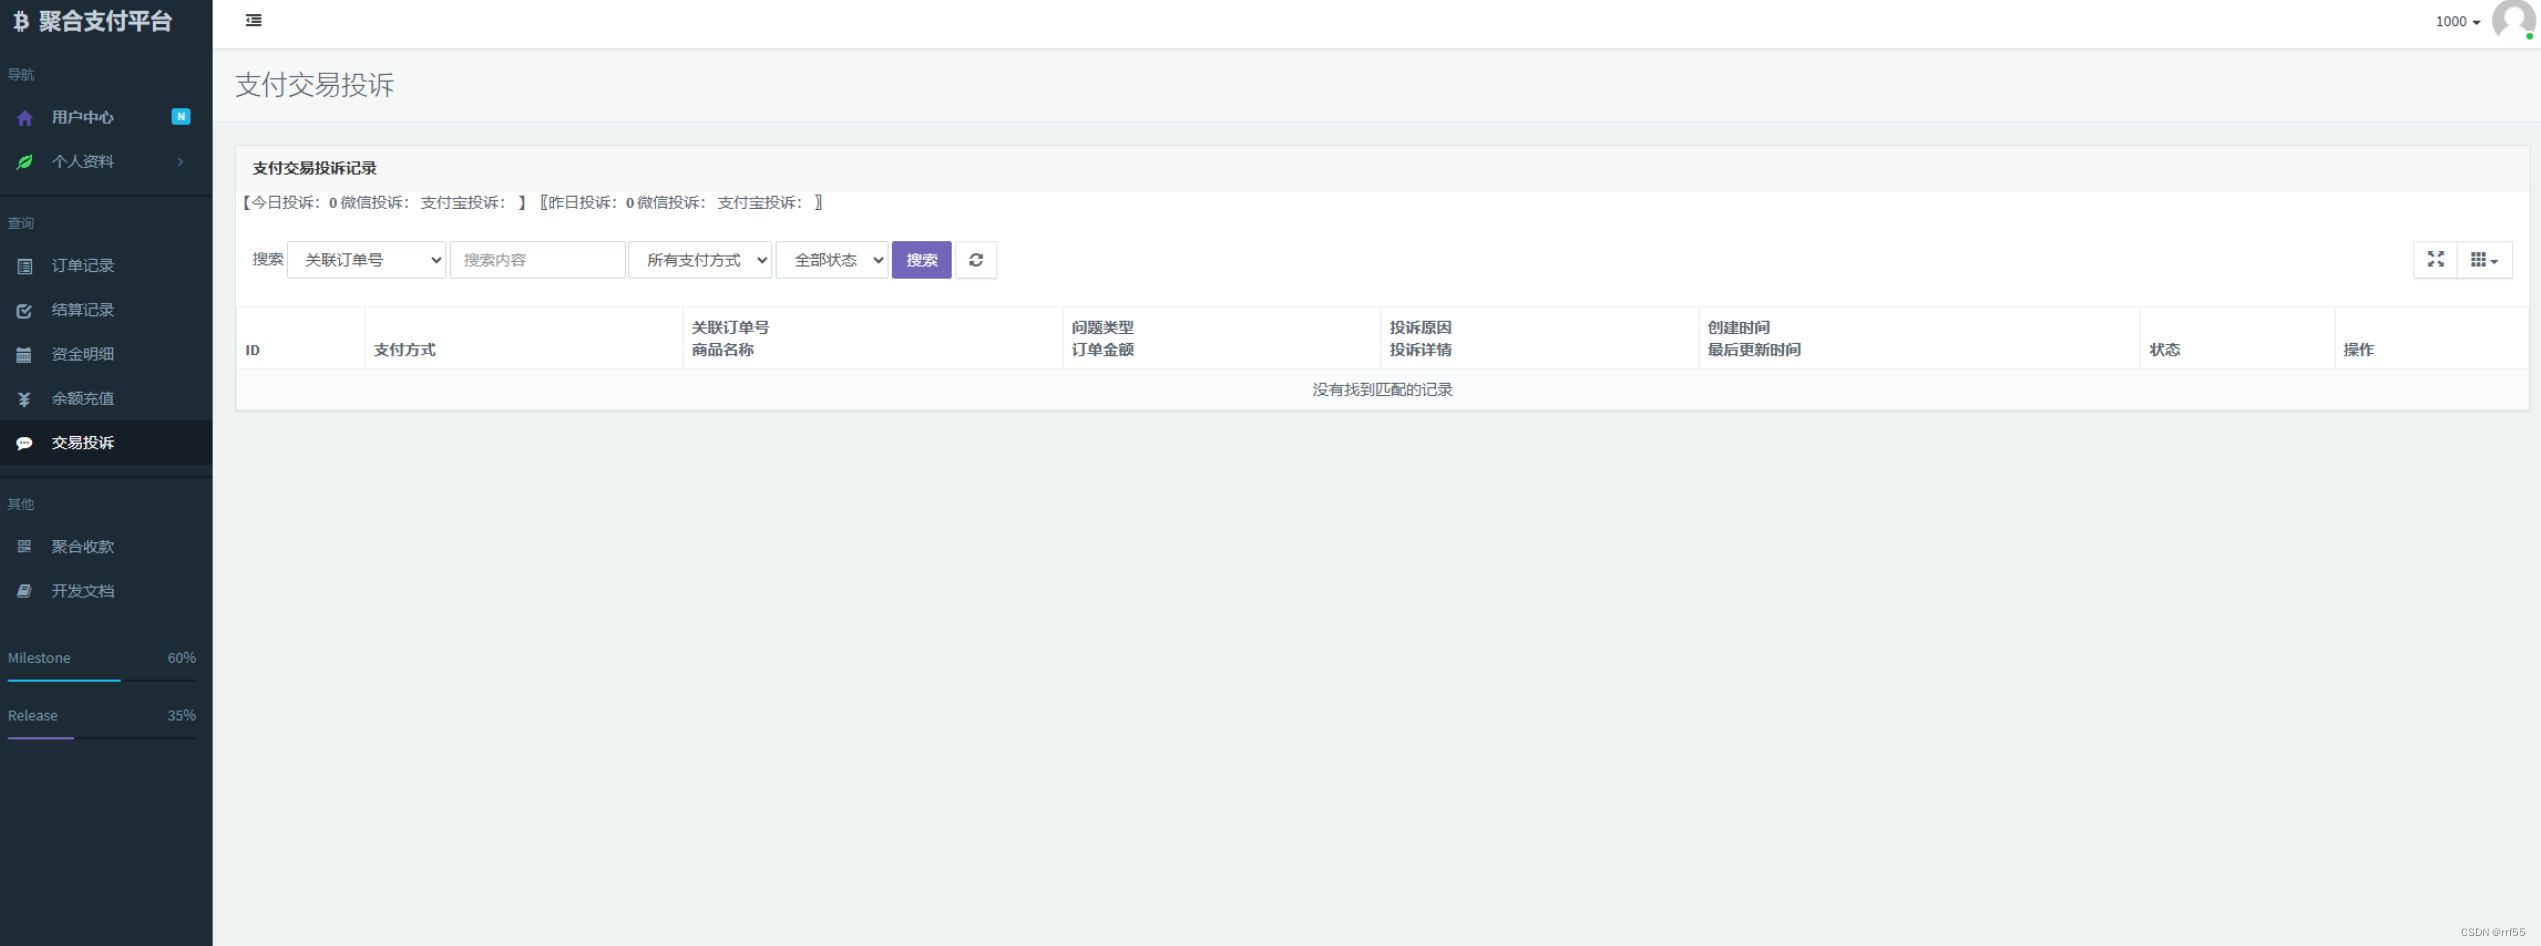Expand the 全部状态 status dropdown
Image resolution: width=2541 pixels, height=946 pixels.
831,260
